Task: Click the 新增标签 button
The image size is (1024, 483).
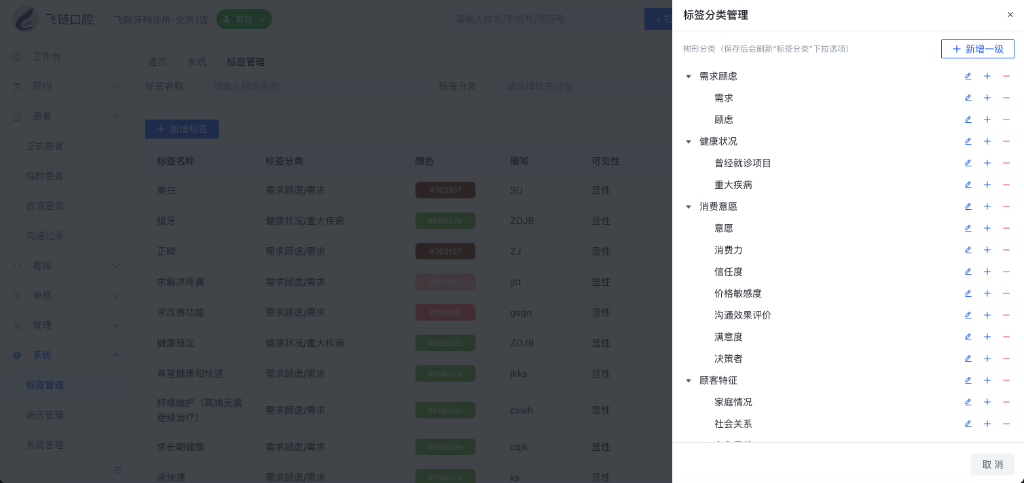Action: 182,129
